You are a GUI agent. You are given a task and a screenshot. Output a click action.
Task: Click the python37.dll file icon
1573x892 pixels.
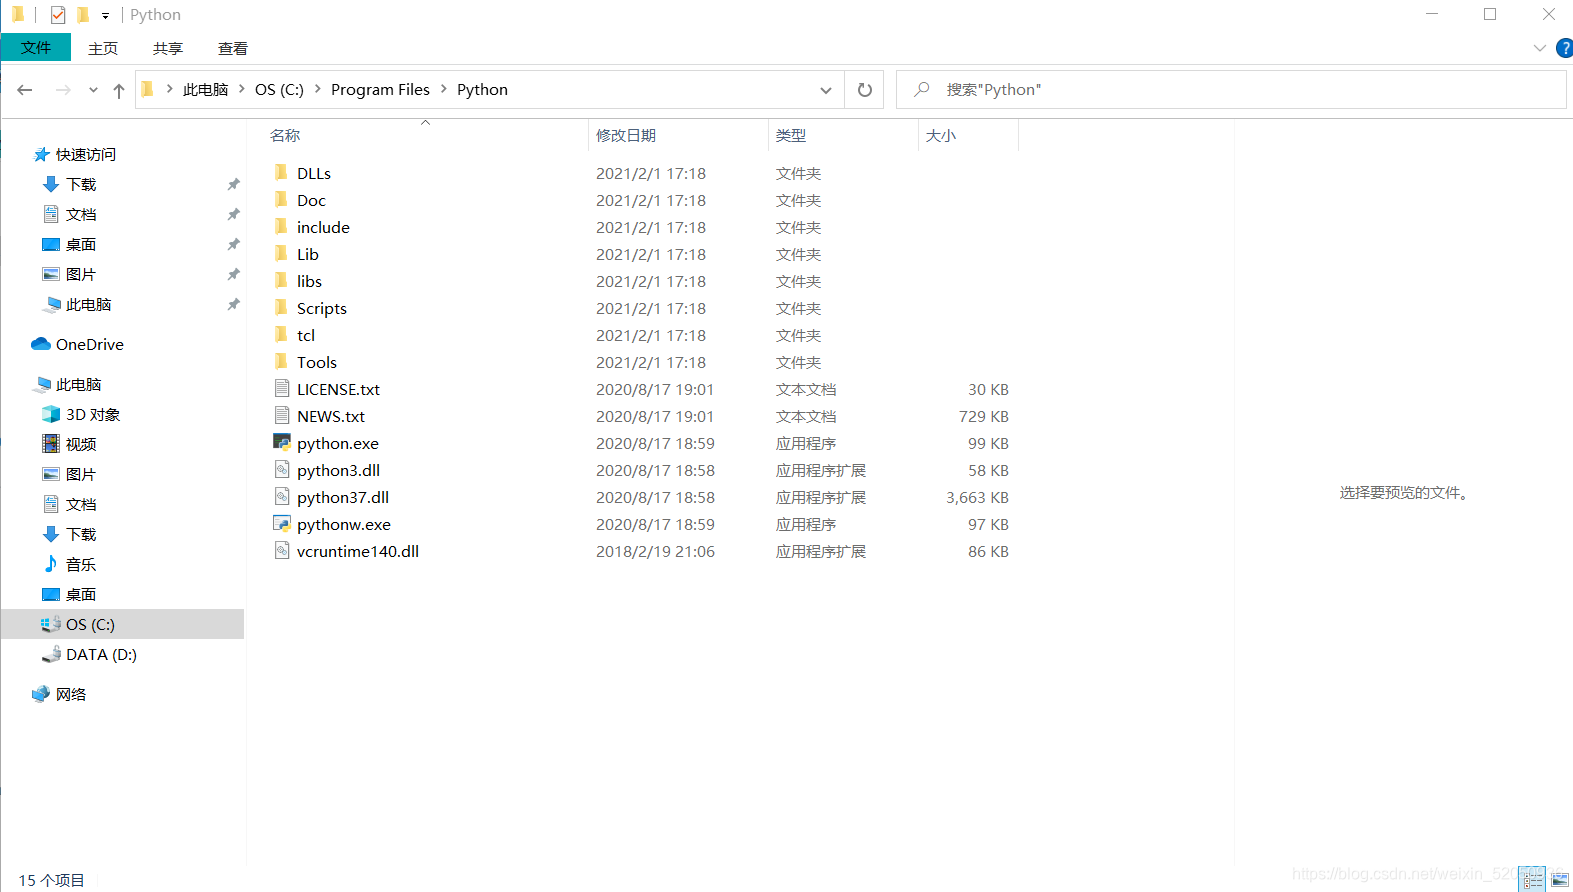282,496
